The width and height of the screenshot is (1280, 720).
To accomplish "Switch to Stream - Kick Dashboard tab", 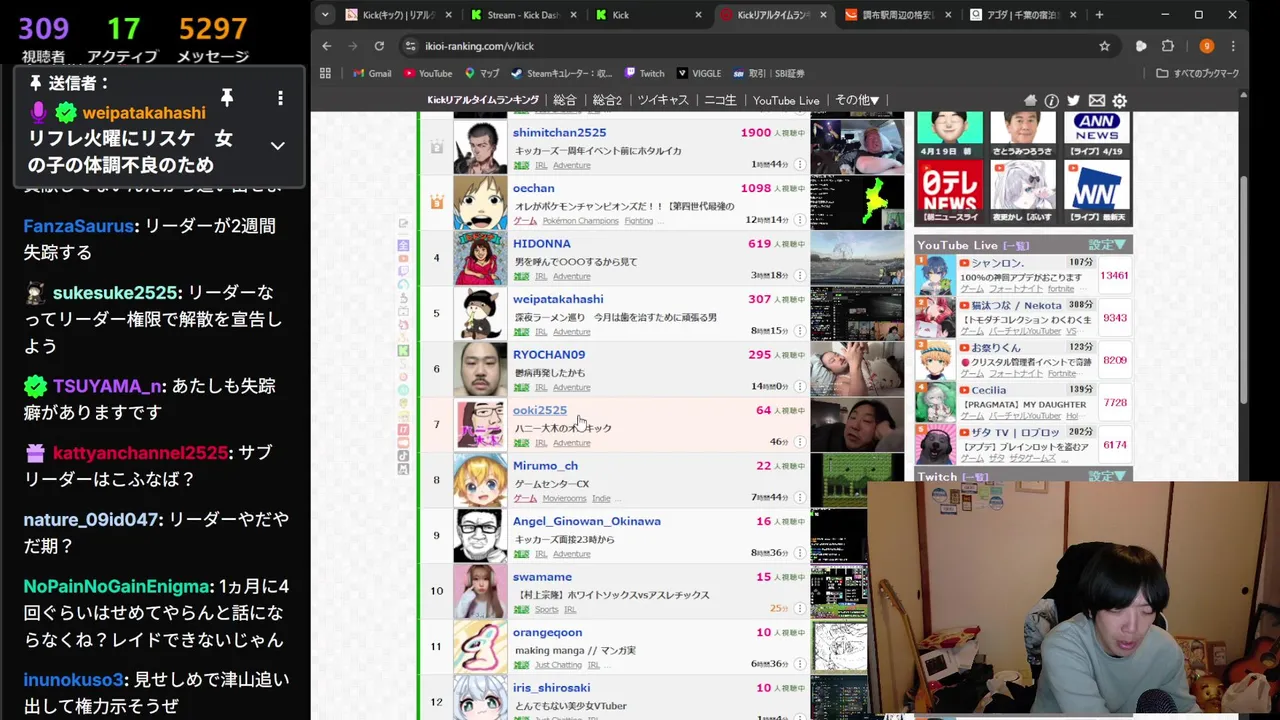I will 523,15.
